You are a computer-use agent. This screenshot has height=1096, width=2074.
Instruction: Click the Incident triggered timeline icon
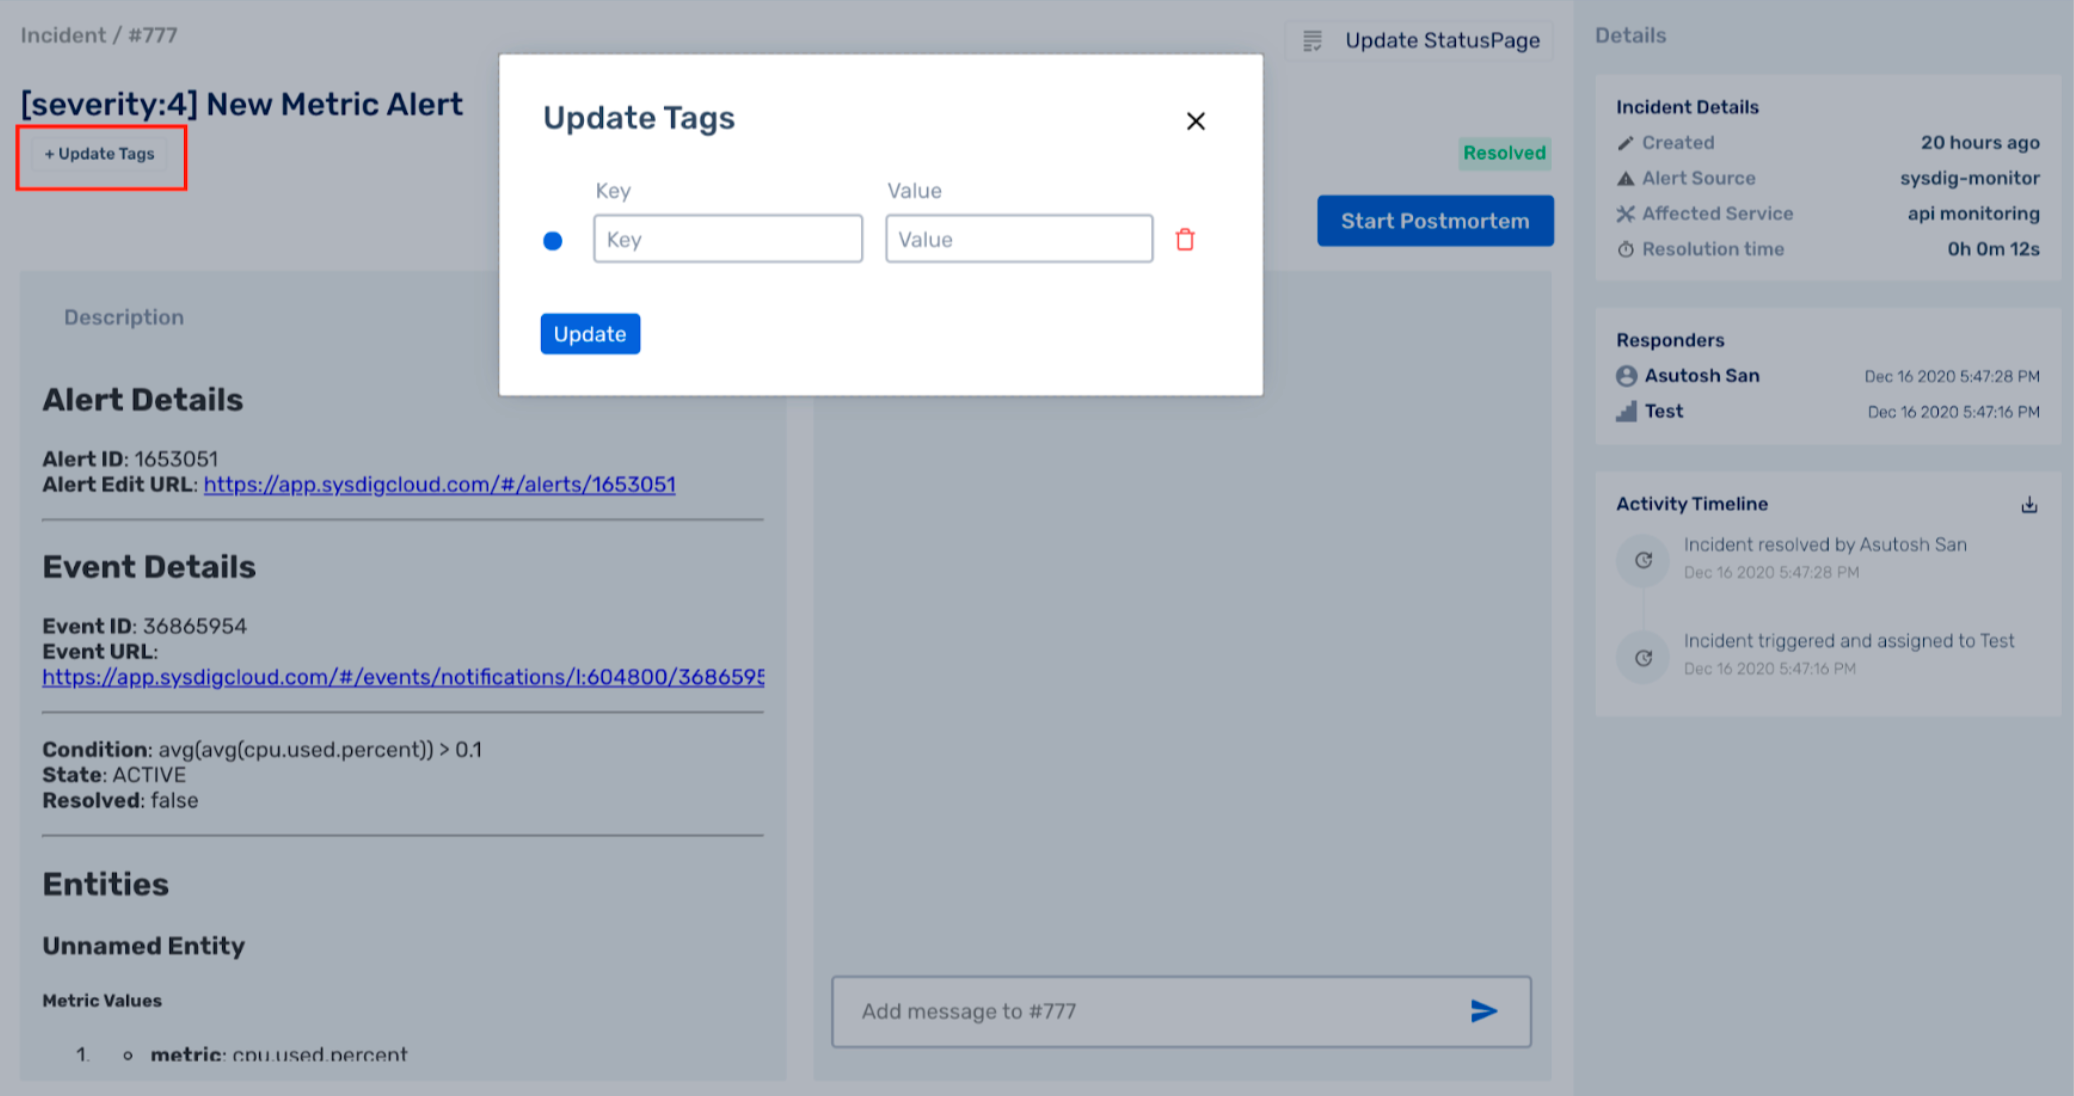click(1643, 658)
